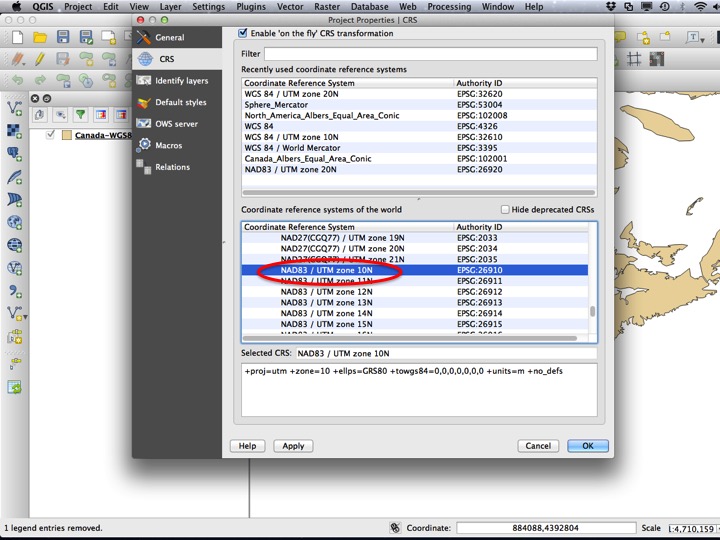Image resolution: width=720 pixels, height=540 pixels.
Task: Click the Add Vector Layer icon
Action: (15, 109)
